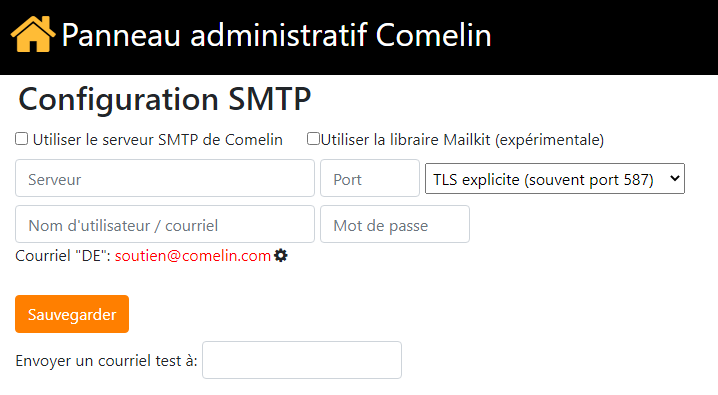Image resolution: width=718 pixels, height=395 pixels.
Task: Enable Utiliser le serveur SMTP de Comelin checkbox
Action: pos(22,139)
